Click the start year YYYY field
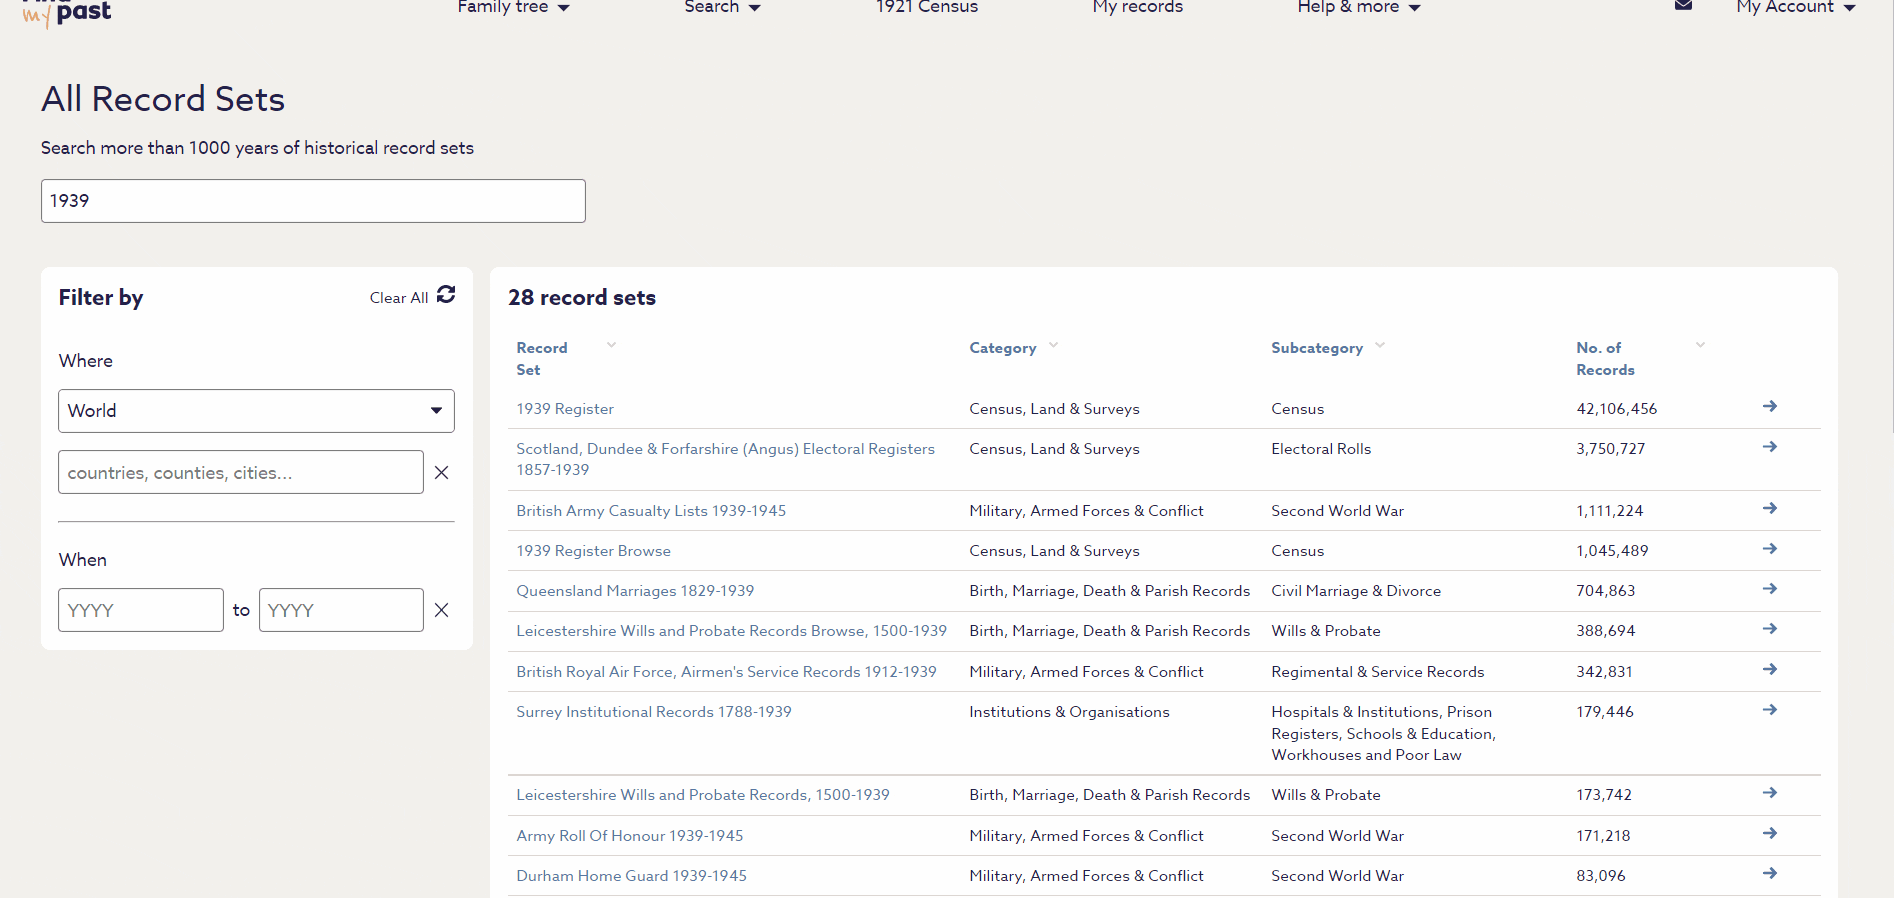Screen dimensions: 1894x898 [x=141, y=610]
